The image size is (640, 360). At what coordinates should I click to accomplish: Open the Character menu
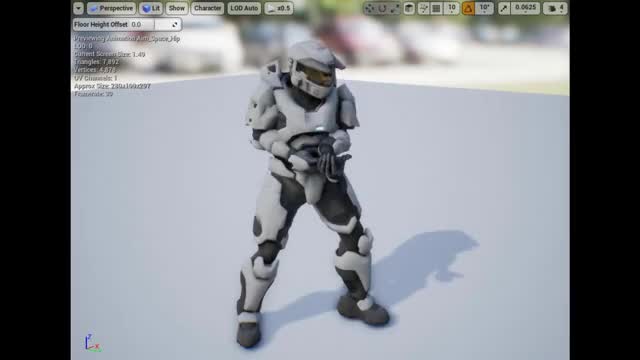tap(207, 8)
